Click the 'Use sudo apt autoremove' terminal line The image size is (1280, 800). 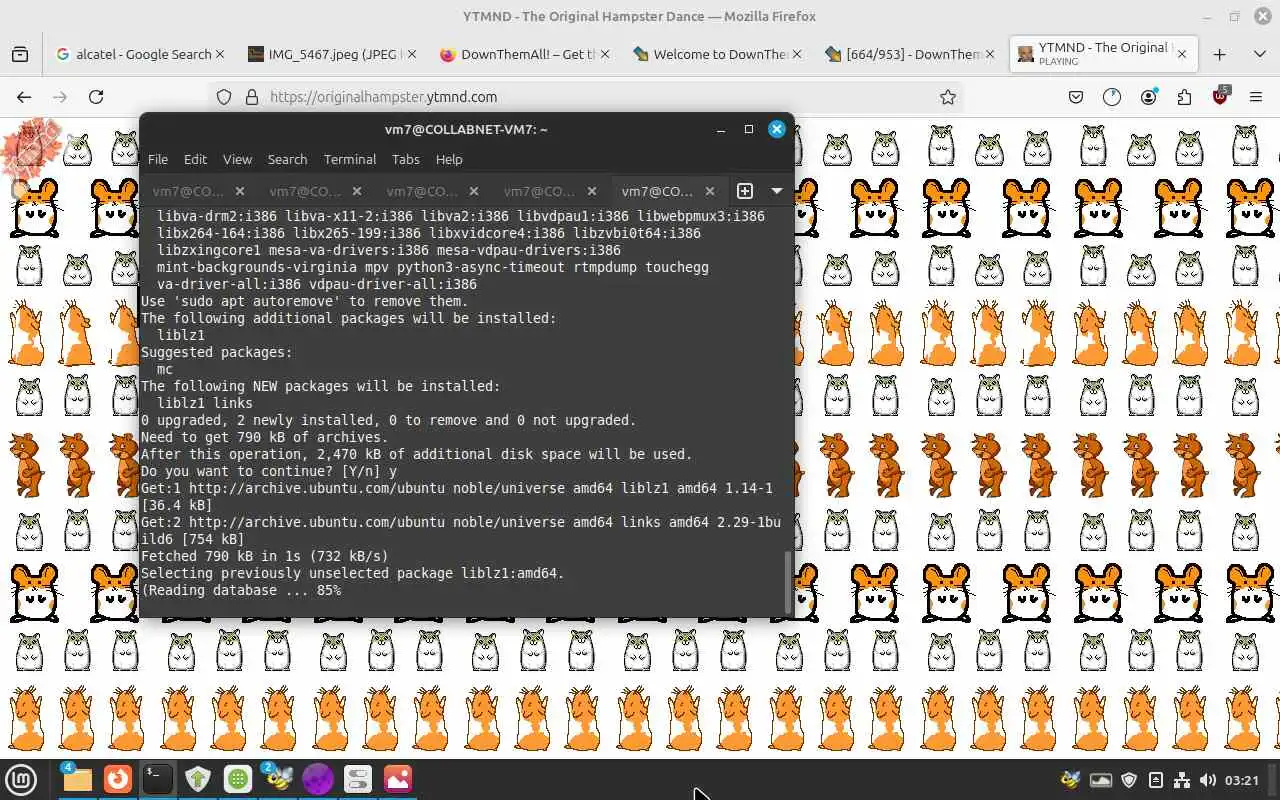[305, 301]
